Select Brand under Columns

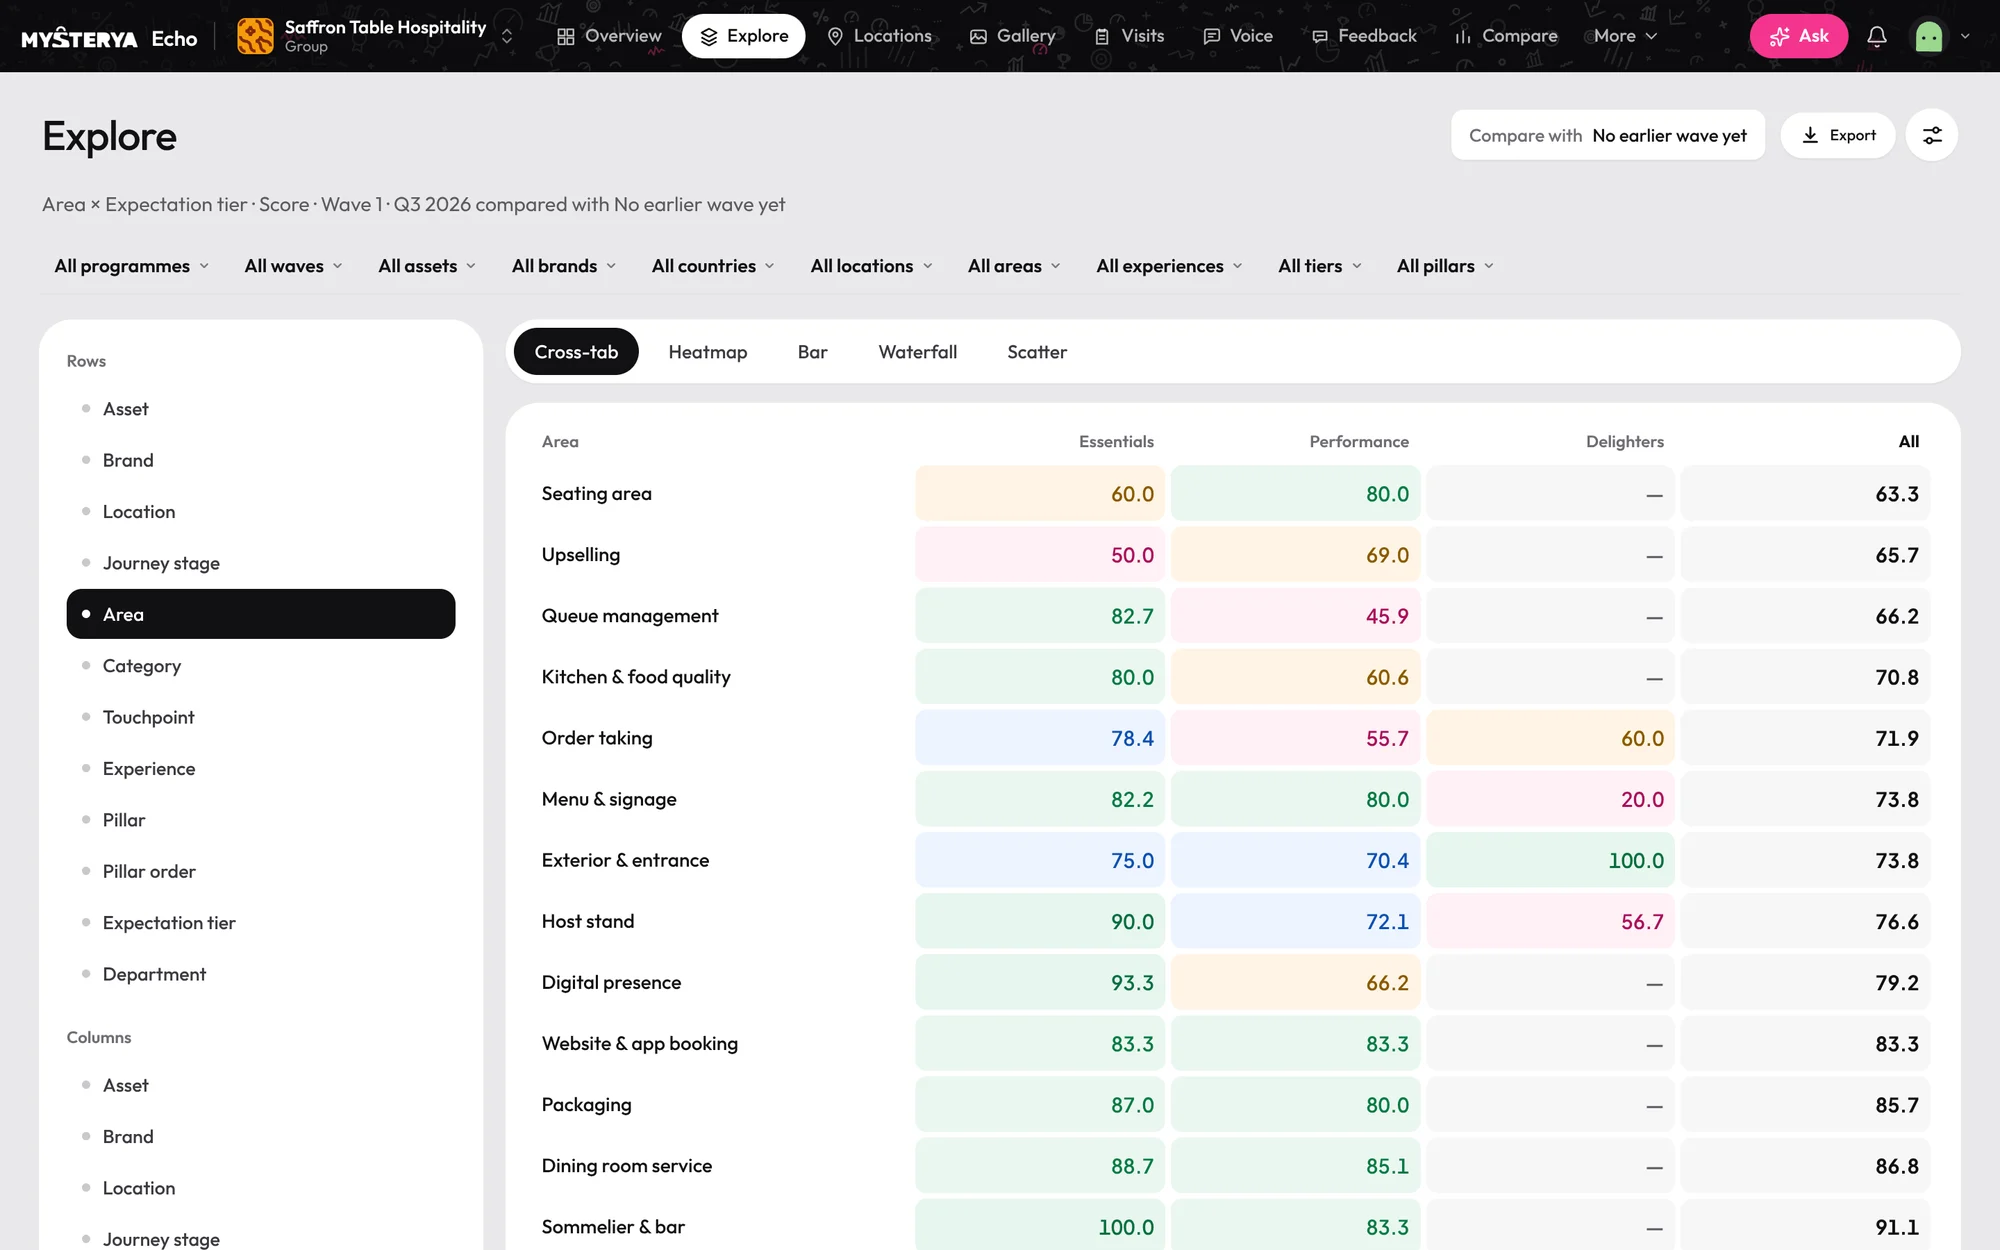click(261, 1137)
